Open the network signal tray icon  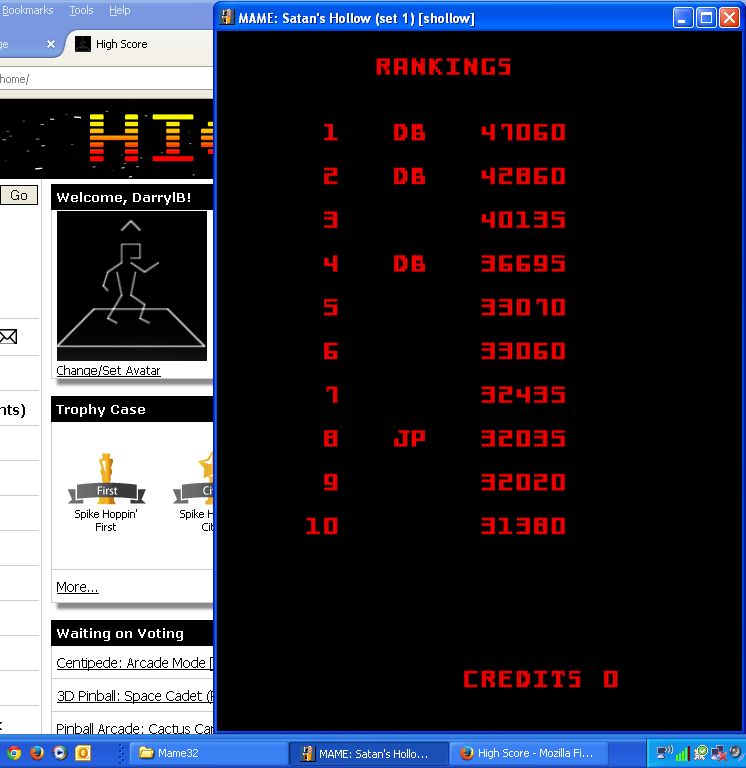tap(682, 753)
